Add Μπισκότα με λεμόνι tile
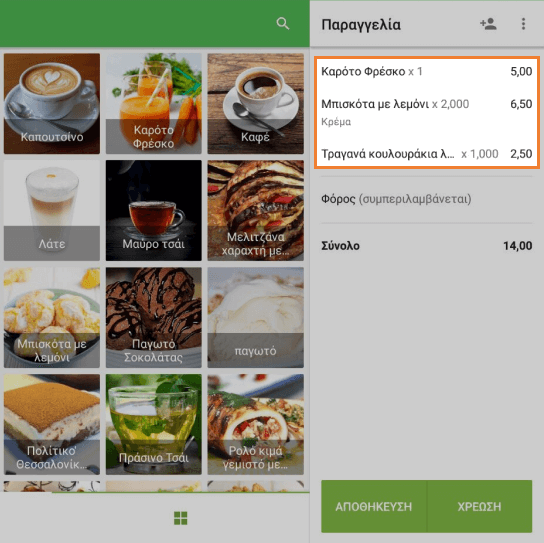 pos(52,317)
